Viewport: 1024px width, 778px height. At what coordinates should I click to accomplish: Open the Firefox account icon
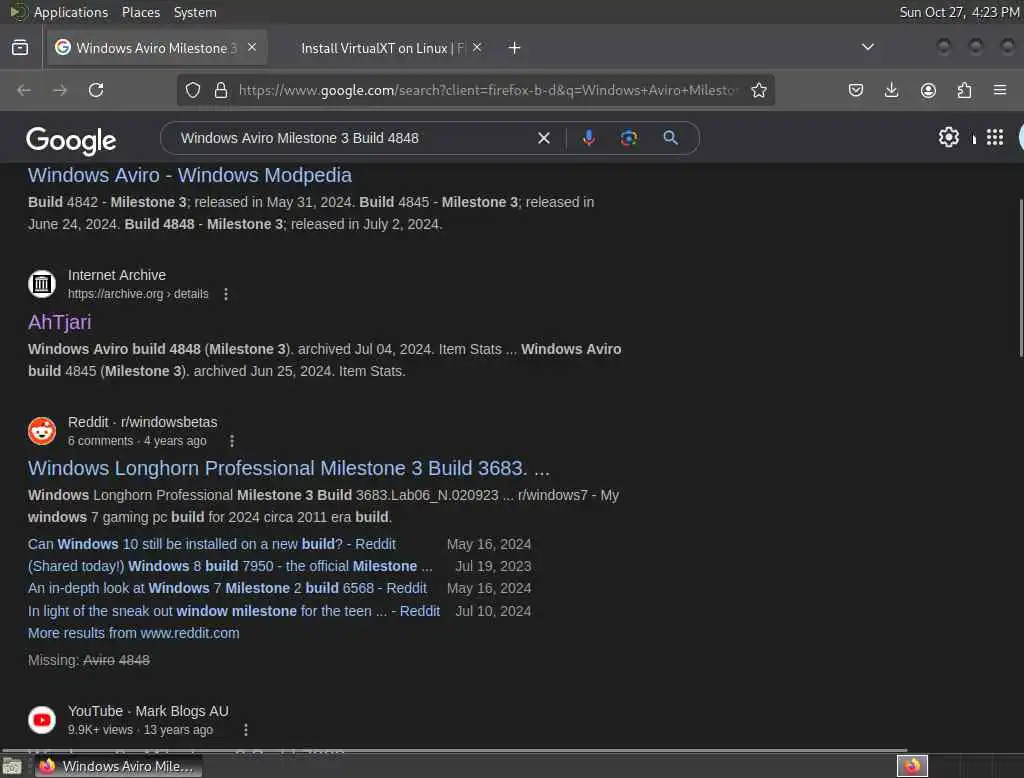tap(928, 90)
